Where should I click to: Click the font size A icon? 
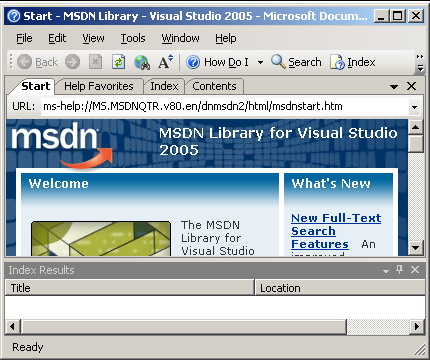coord(165,62)
